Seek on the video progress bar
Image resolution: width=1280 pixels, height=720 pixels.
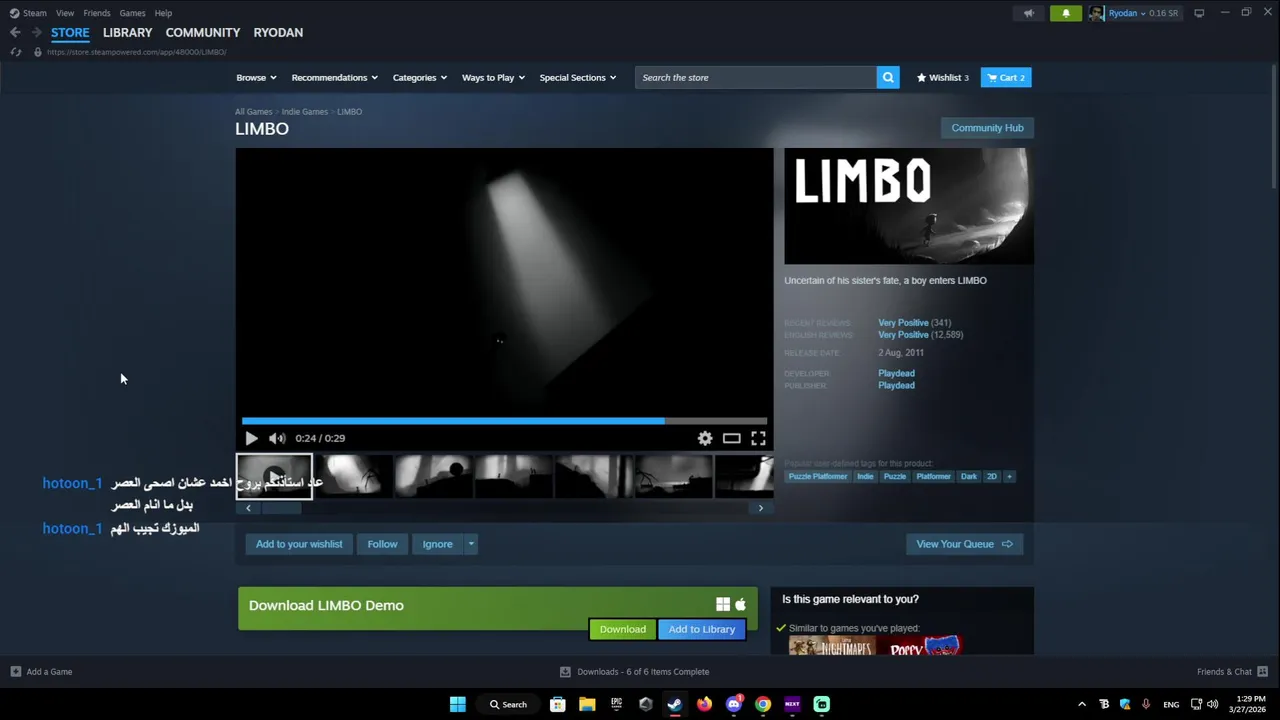click(504, 421)
